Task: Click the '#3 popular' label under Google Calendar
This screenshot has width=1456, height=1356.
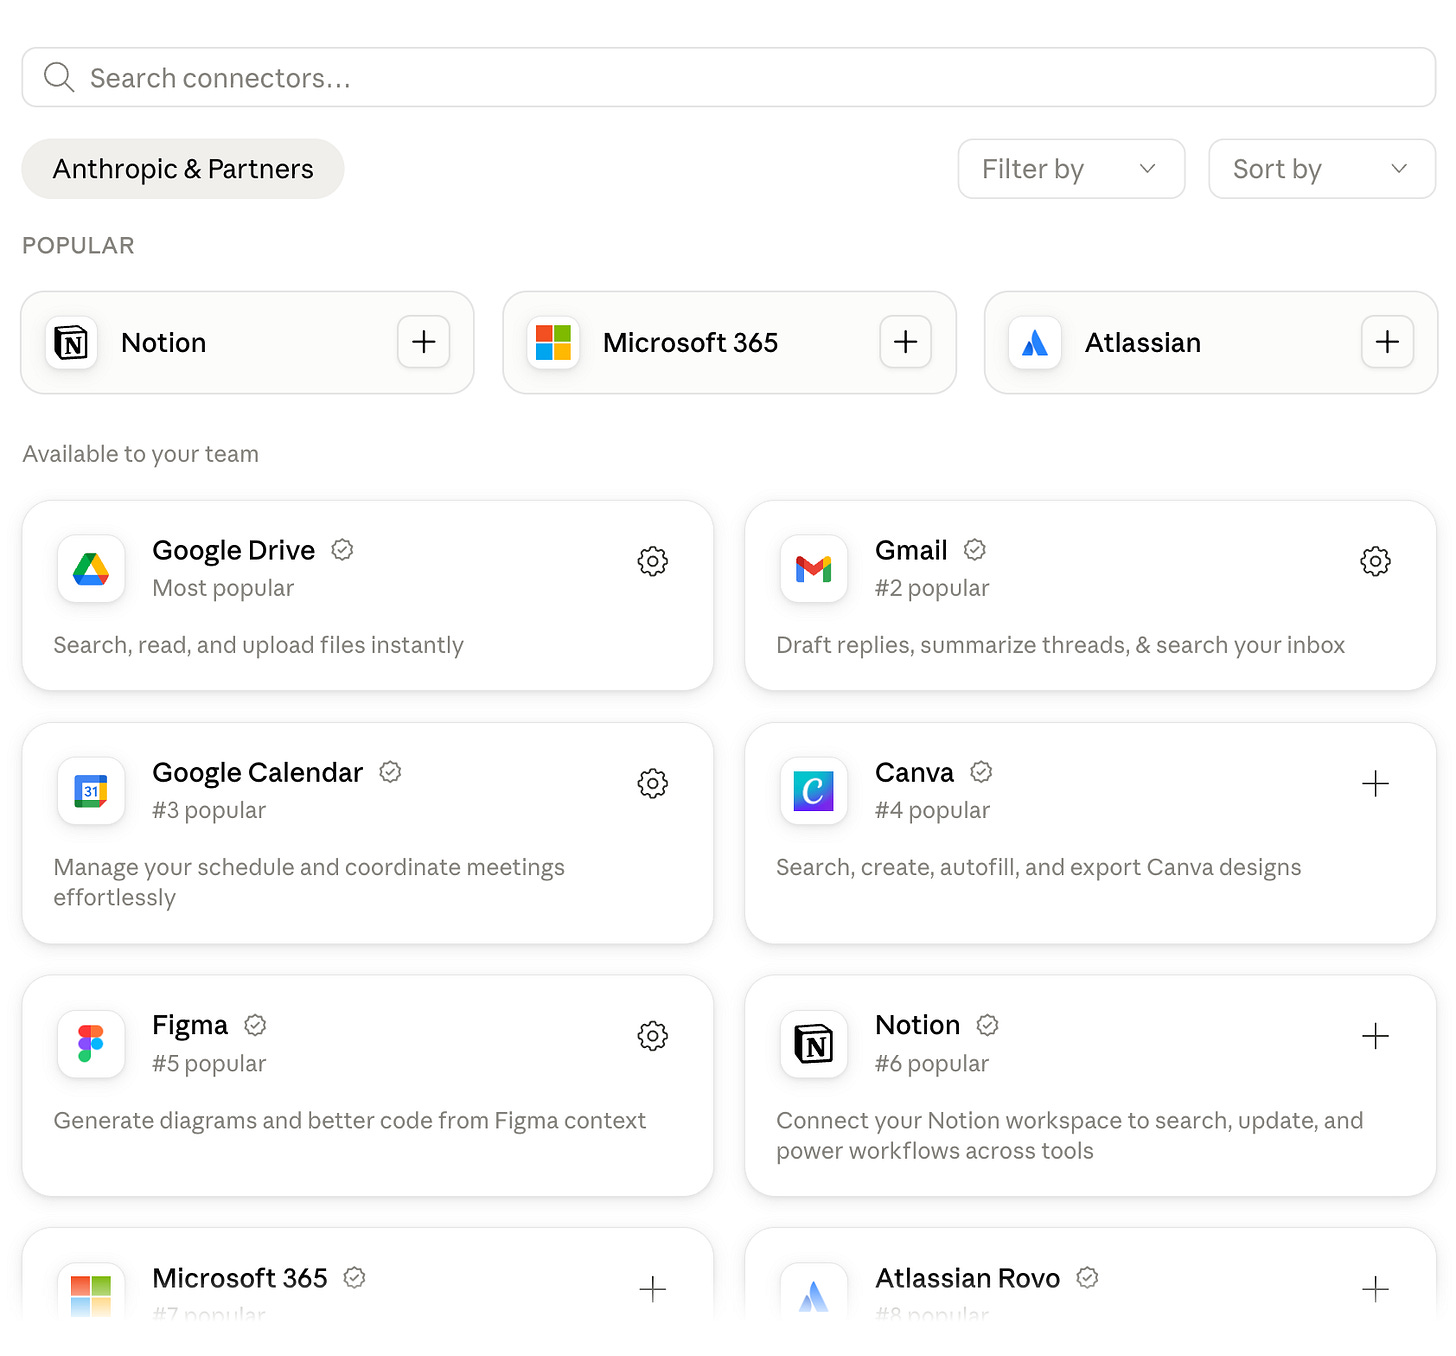Action: (209, 810)
